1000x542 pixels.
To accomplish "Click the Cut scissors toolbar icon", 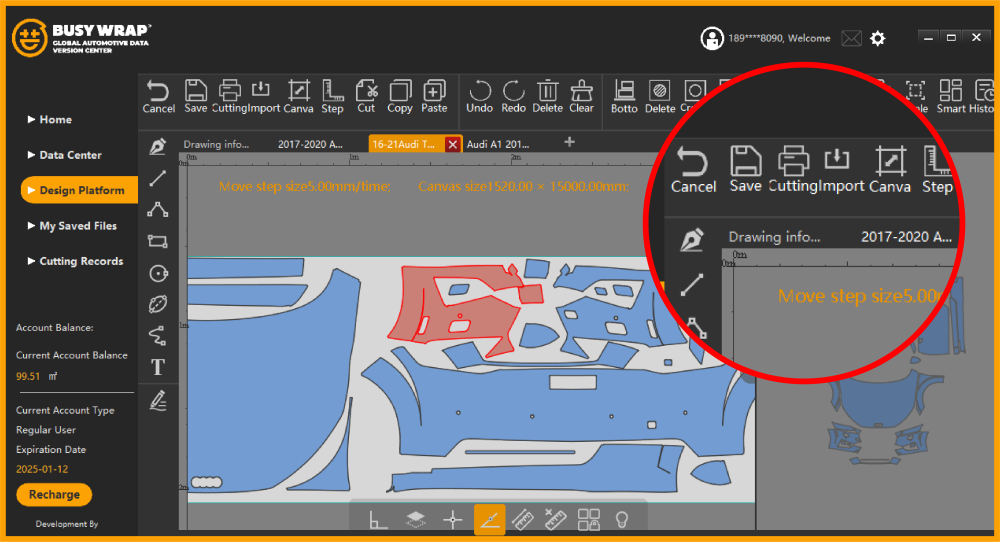I will [366, 91].
